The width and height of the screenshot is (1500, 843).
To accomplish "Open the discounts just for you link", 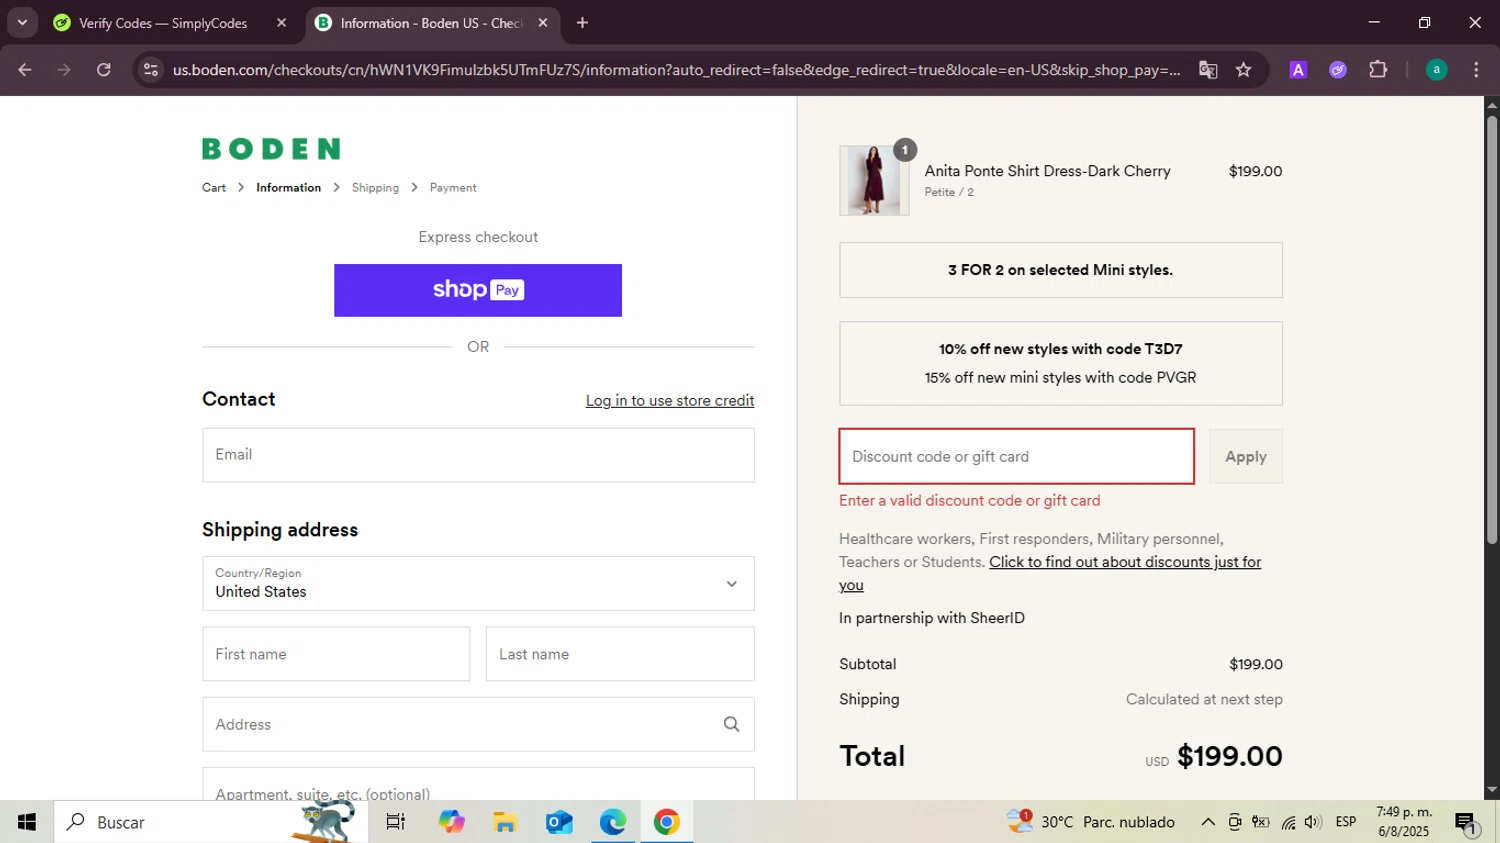I will [1050, 574].
